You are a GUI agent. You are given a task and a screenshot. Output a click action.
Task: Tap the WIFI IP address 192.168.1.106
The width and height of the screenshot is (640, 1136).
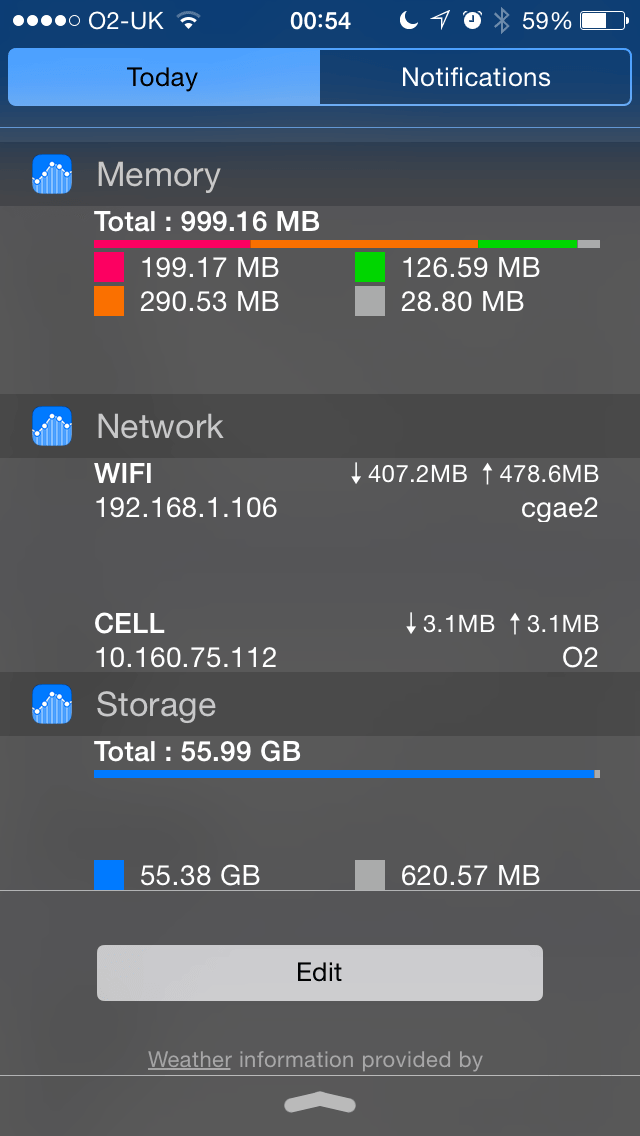point(186,508)
